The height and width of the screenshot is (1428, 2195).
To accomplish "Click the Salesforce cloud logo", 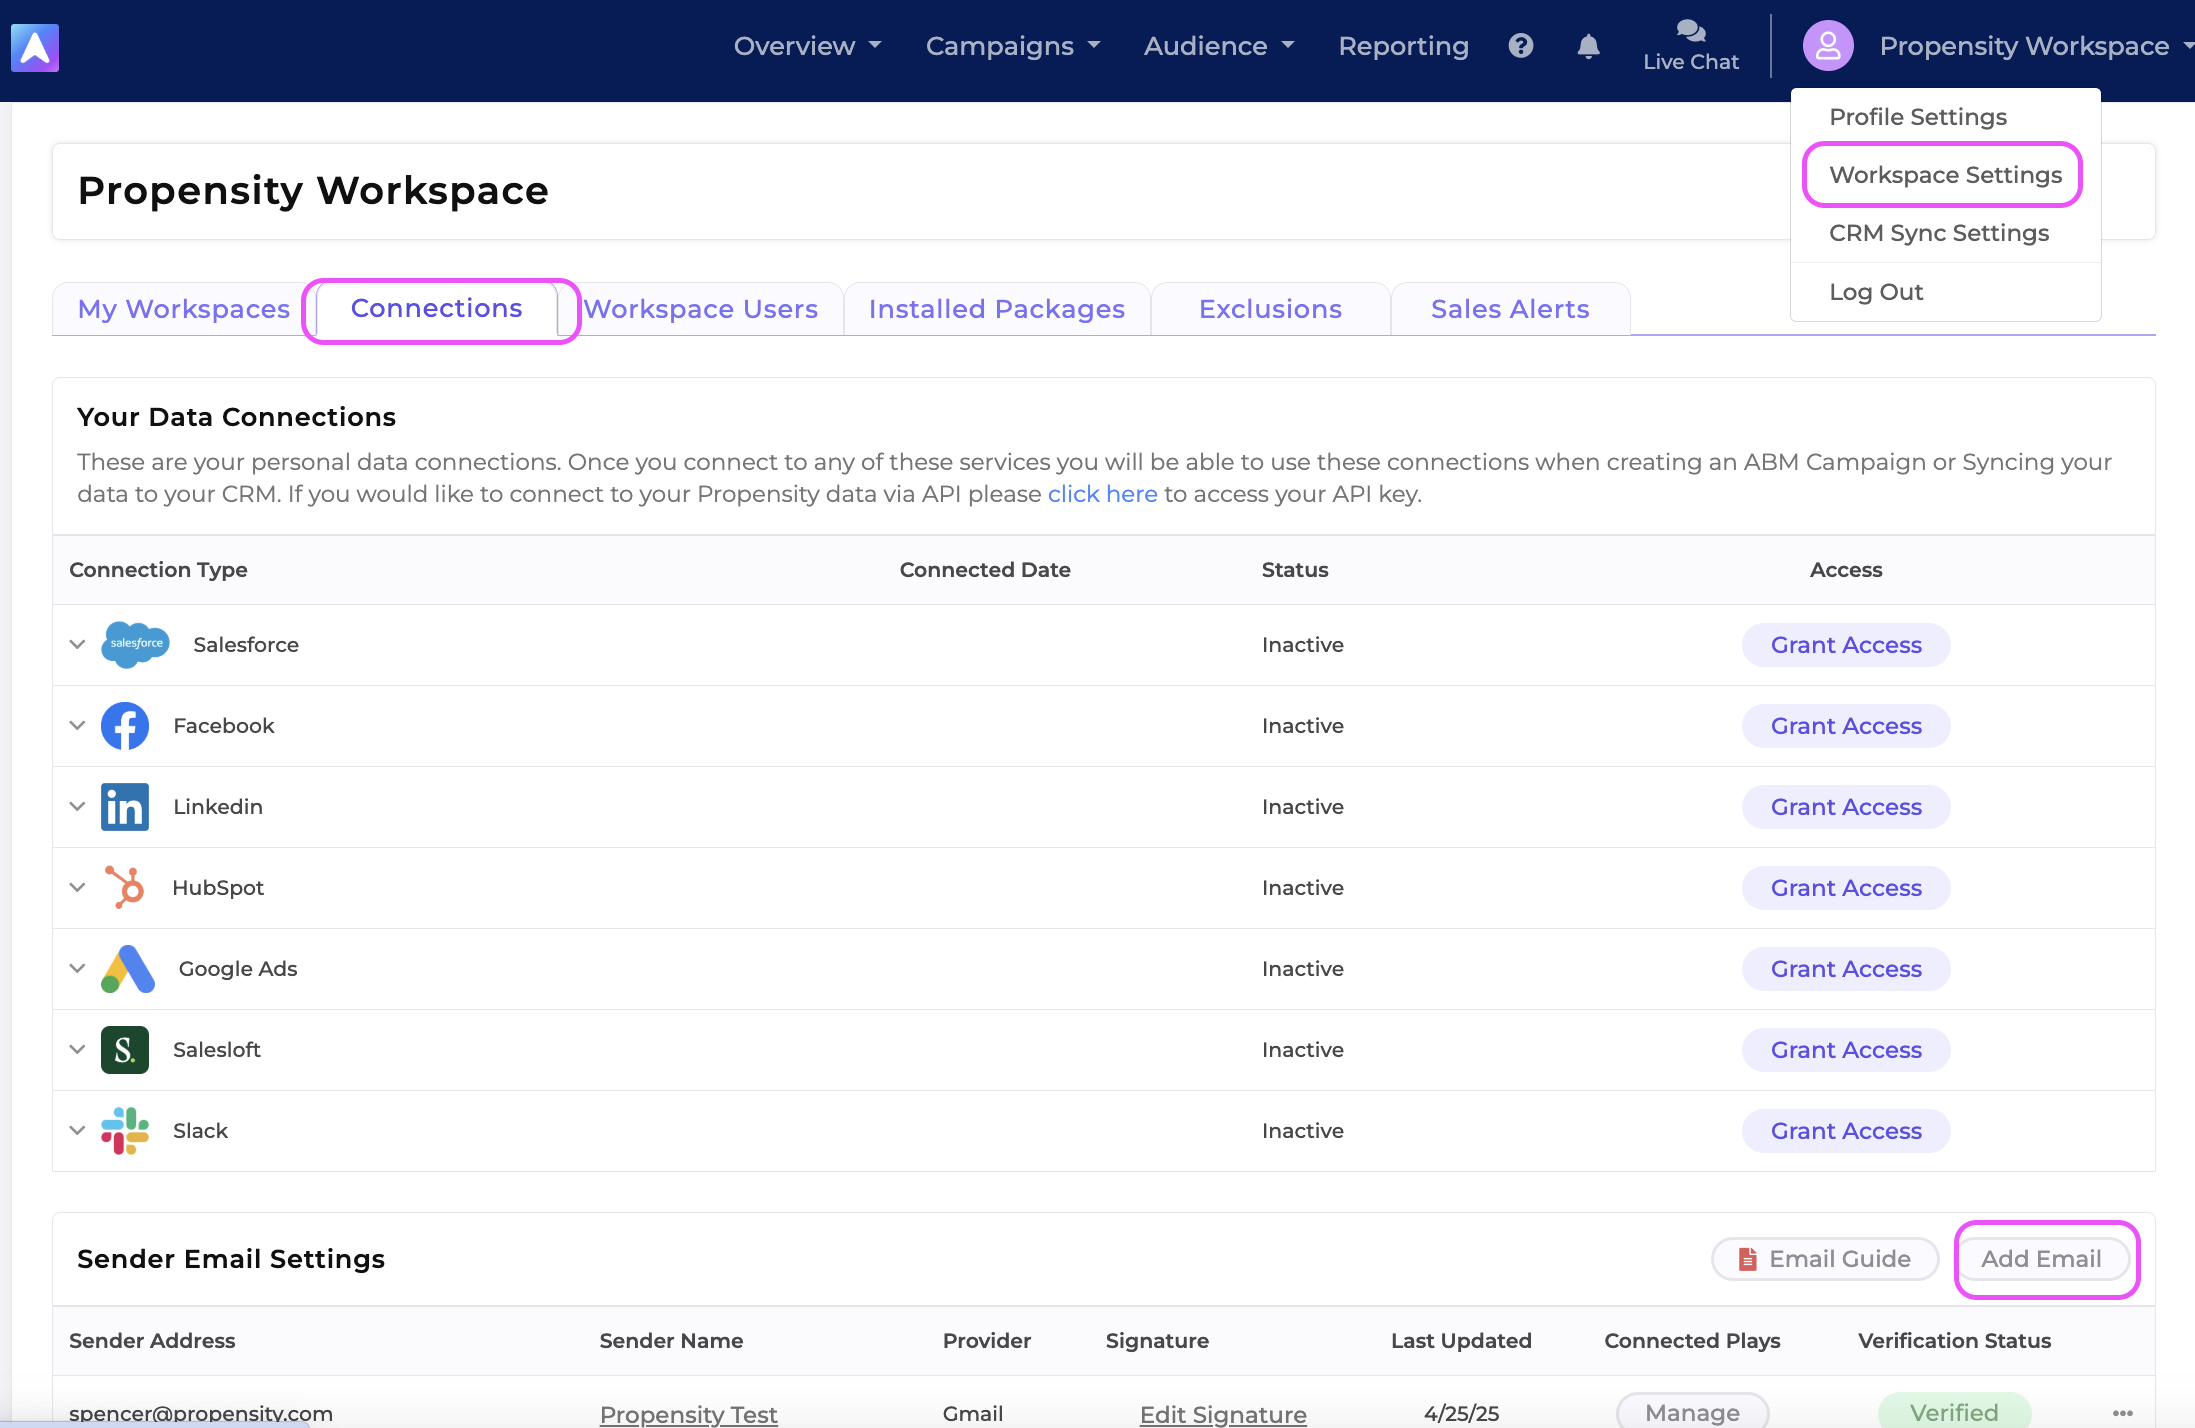I will click(135, 644).
